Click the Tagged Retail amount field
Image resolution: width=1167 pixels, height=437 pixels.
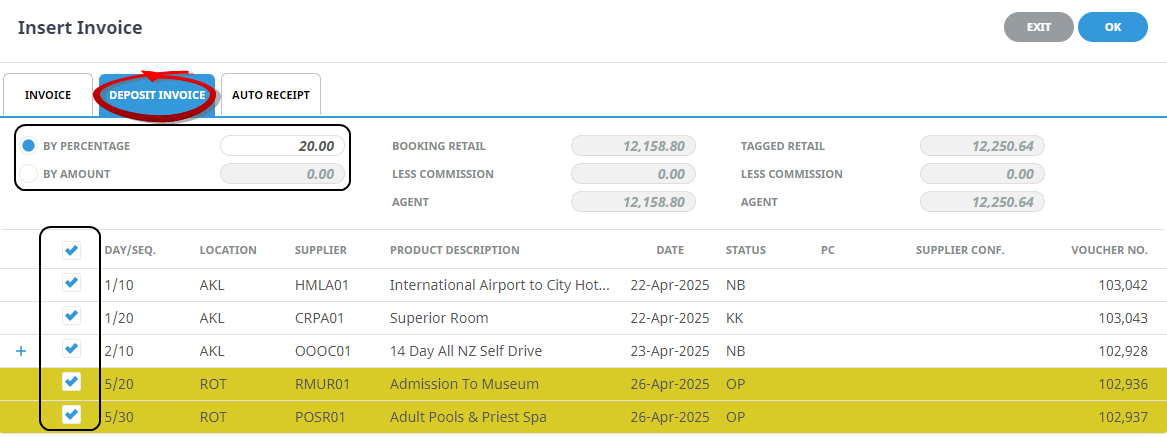[981, 146]
